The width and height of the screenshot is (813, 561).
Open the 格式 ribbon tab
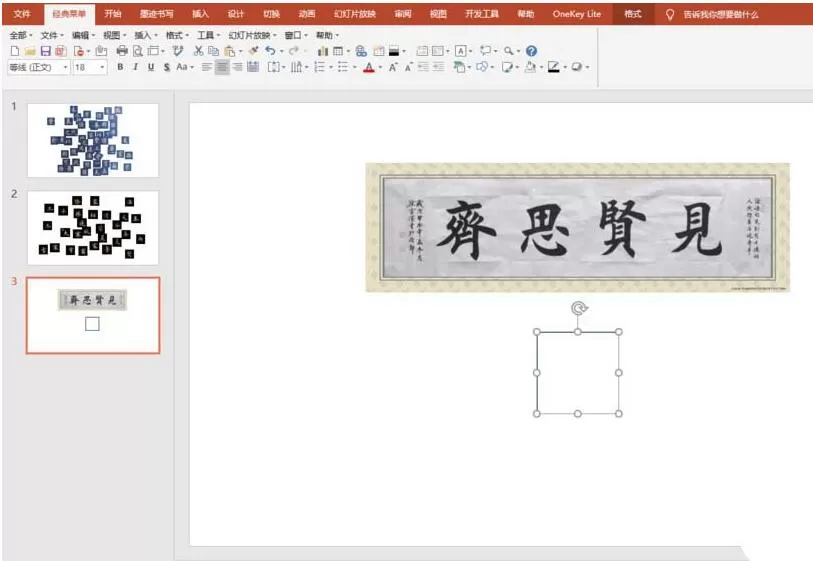coord(633,13)
